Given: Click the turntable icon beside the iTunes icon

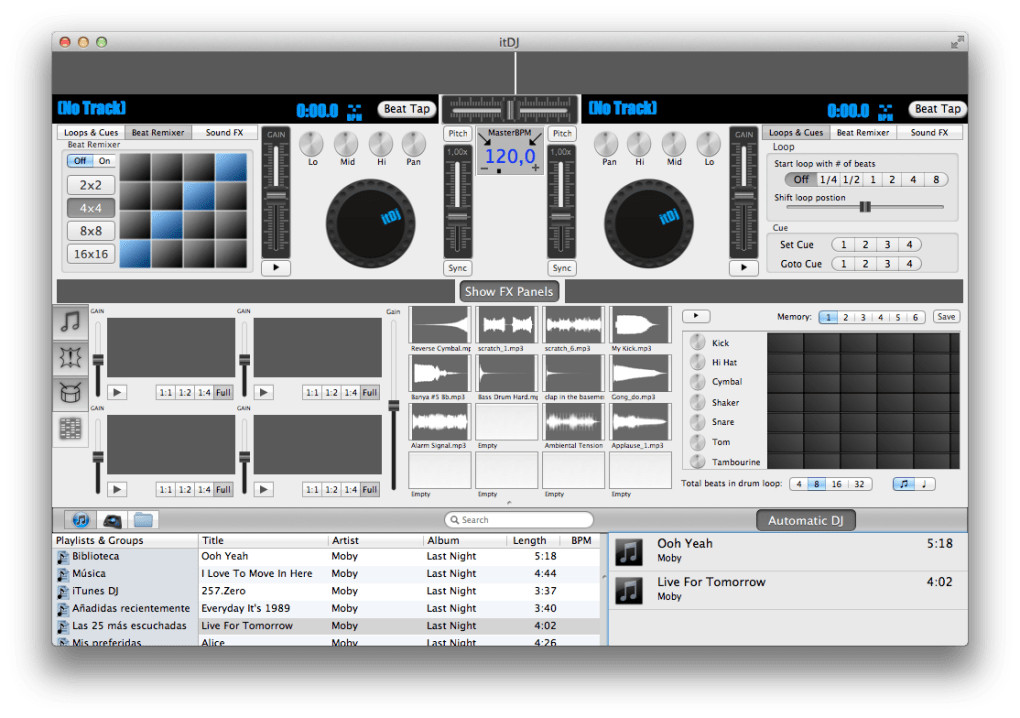Looking at the screenshot, I should 112,520.
